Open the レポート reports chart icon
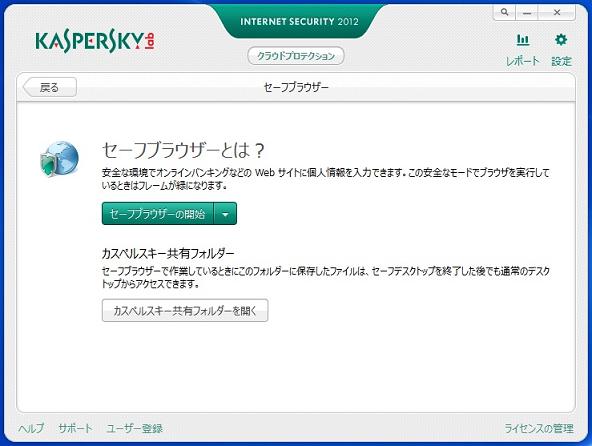Screen dimensions: 592x446 523,40
